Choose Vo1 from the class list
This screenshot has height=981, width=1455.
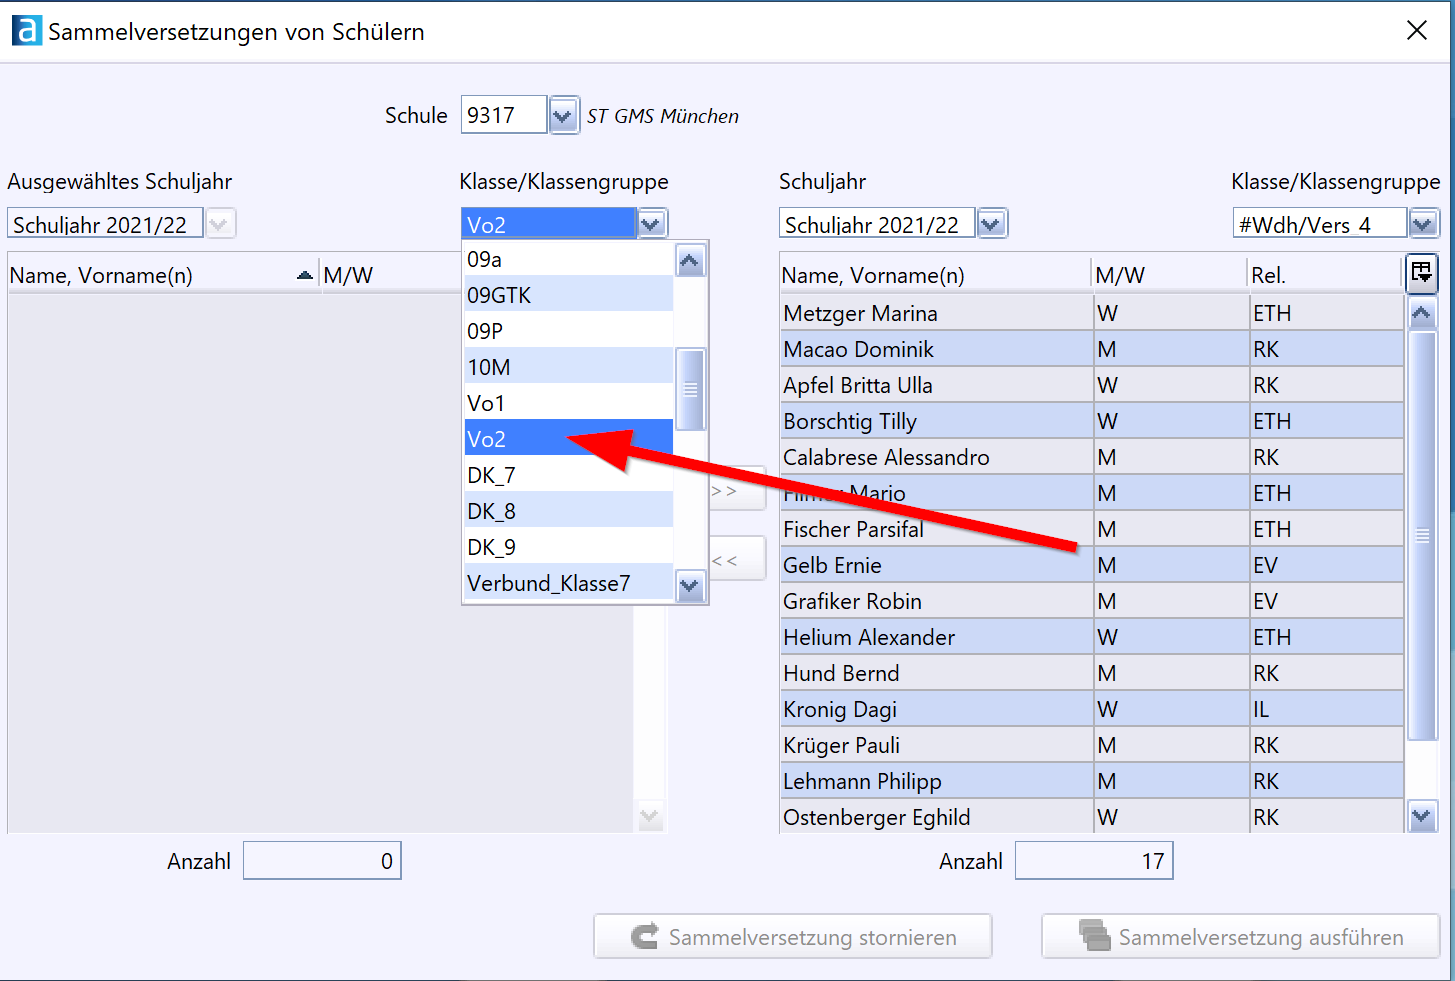pos(568,403)
